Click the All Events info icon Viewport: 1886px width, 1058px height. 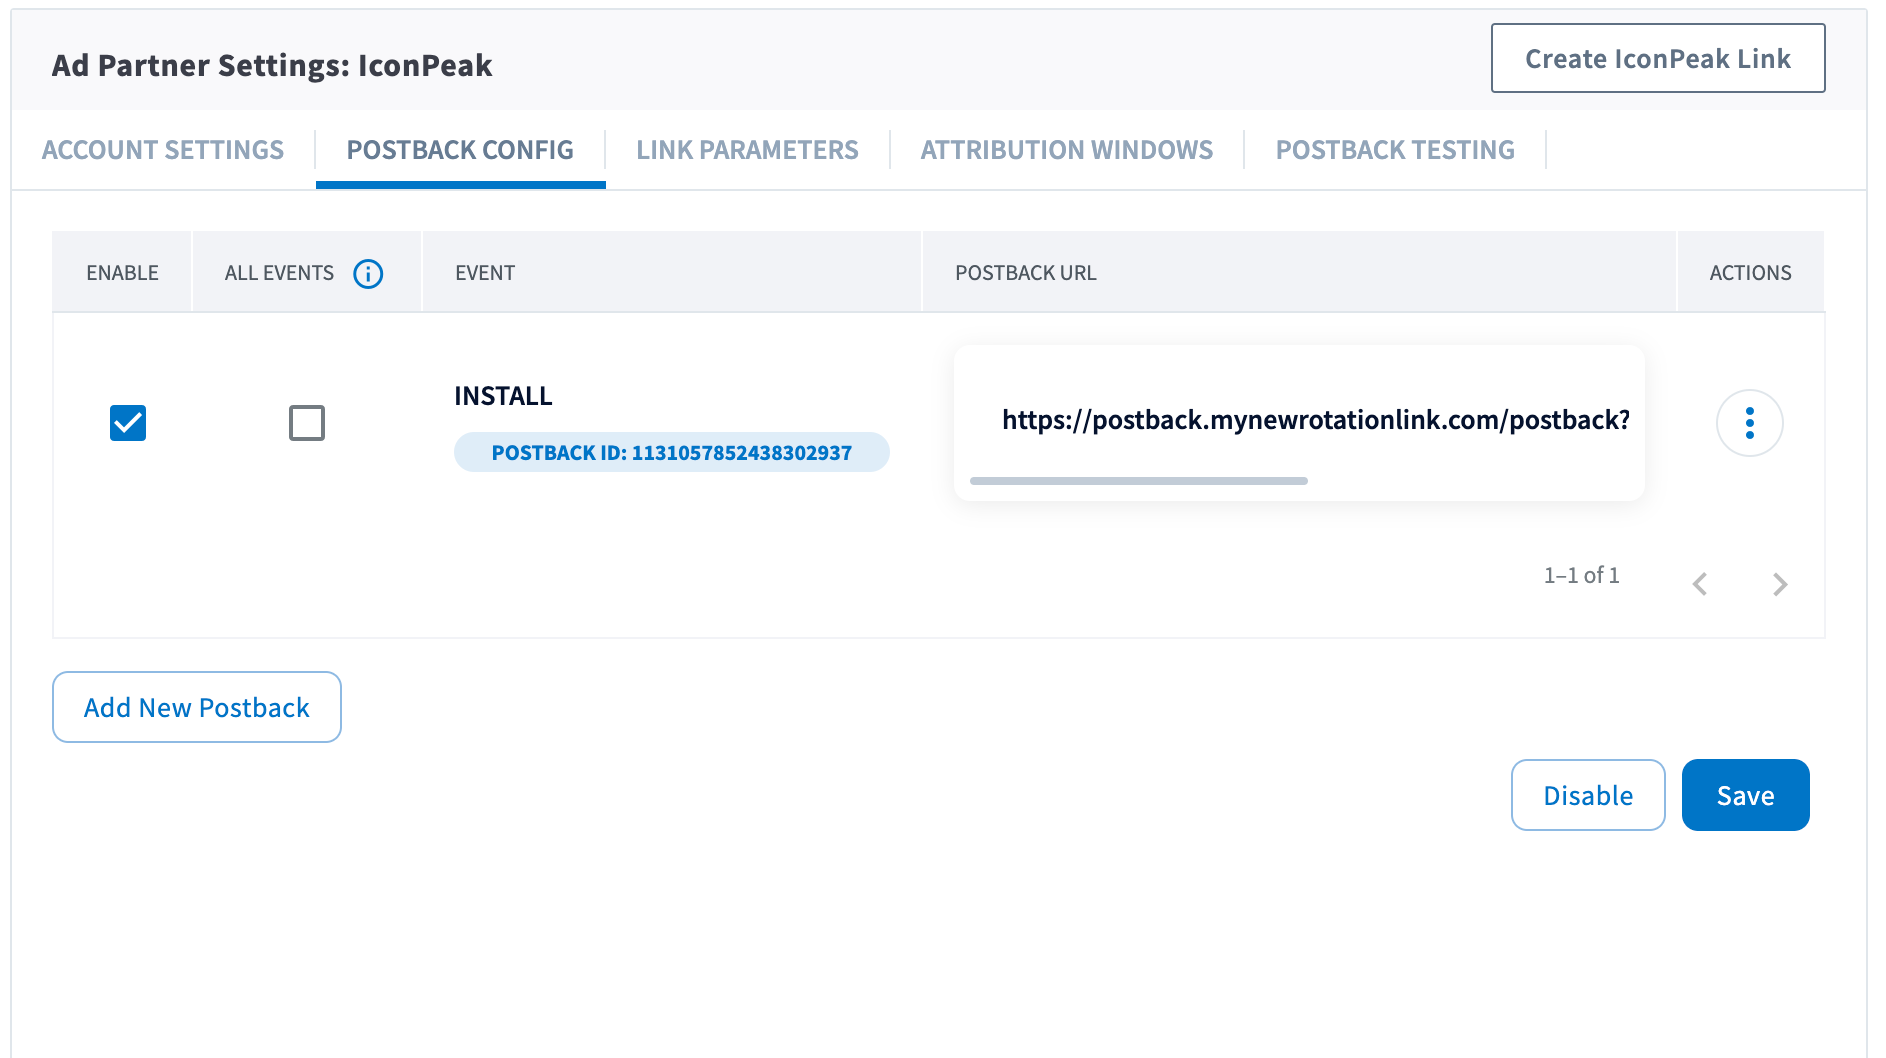(368, 273)
